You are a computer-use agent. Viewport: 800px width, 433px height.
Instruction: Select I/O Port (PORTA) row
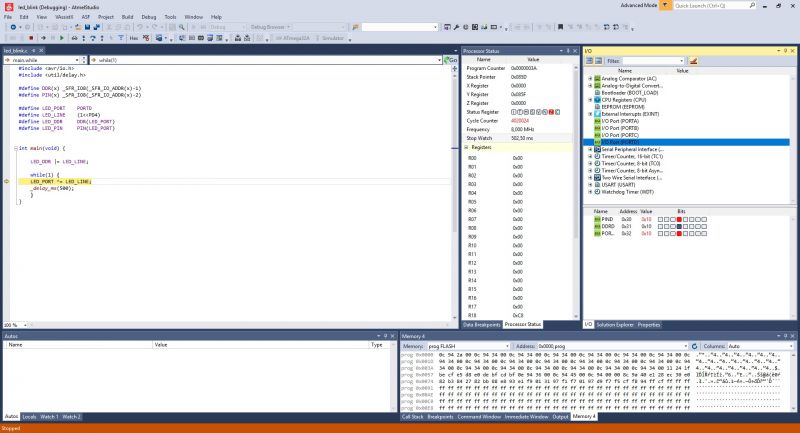tap(619, 121)
